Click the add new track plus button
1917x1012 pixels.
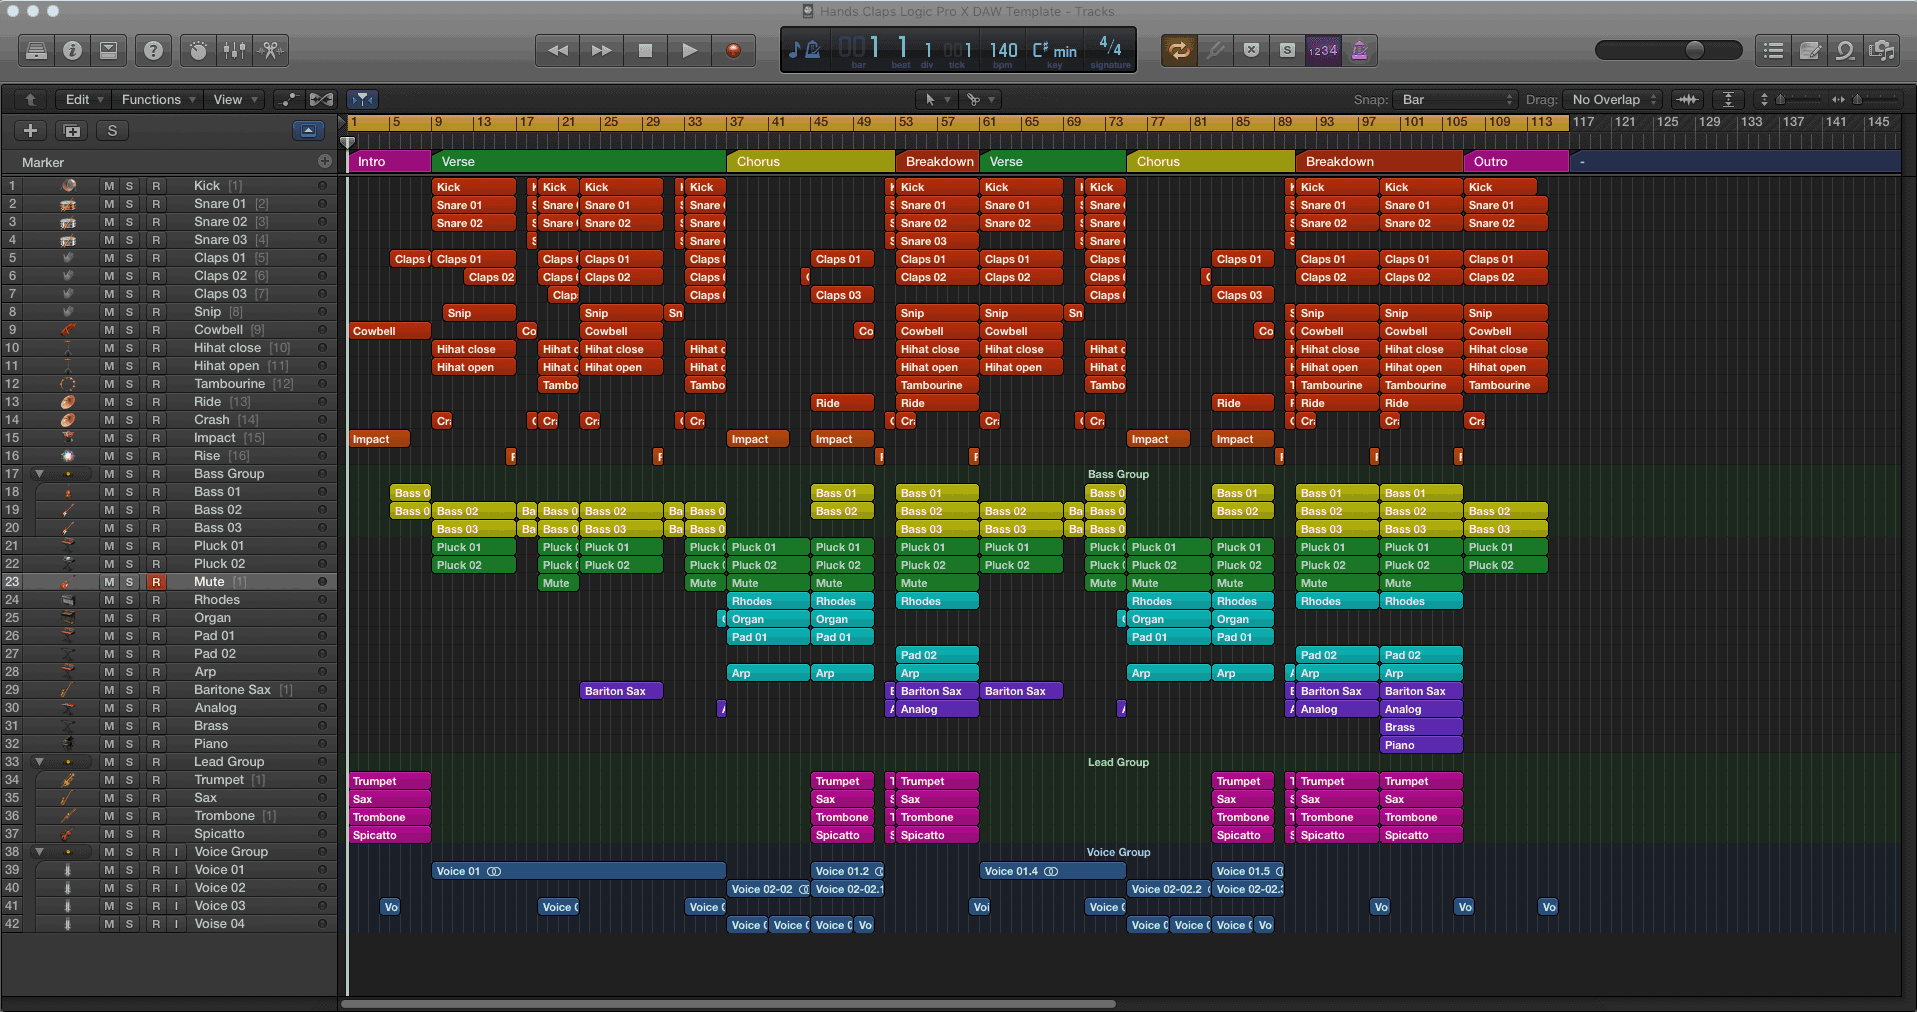(x=29, y=130)
